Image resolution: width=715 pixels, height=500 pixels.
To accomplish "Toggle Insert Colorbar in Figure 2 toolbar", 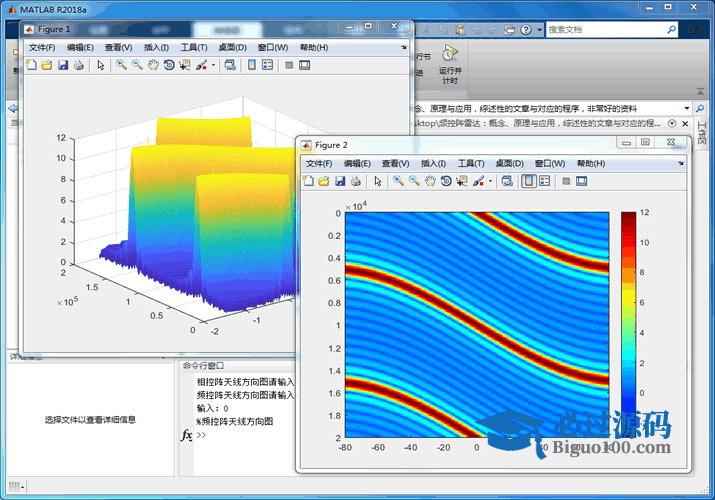I will pyautogui.click(x=528, y=181).
